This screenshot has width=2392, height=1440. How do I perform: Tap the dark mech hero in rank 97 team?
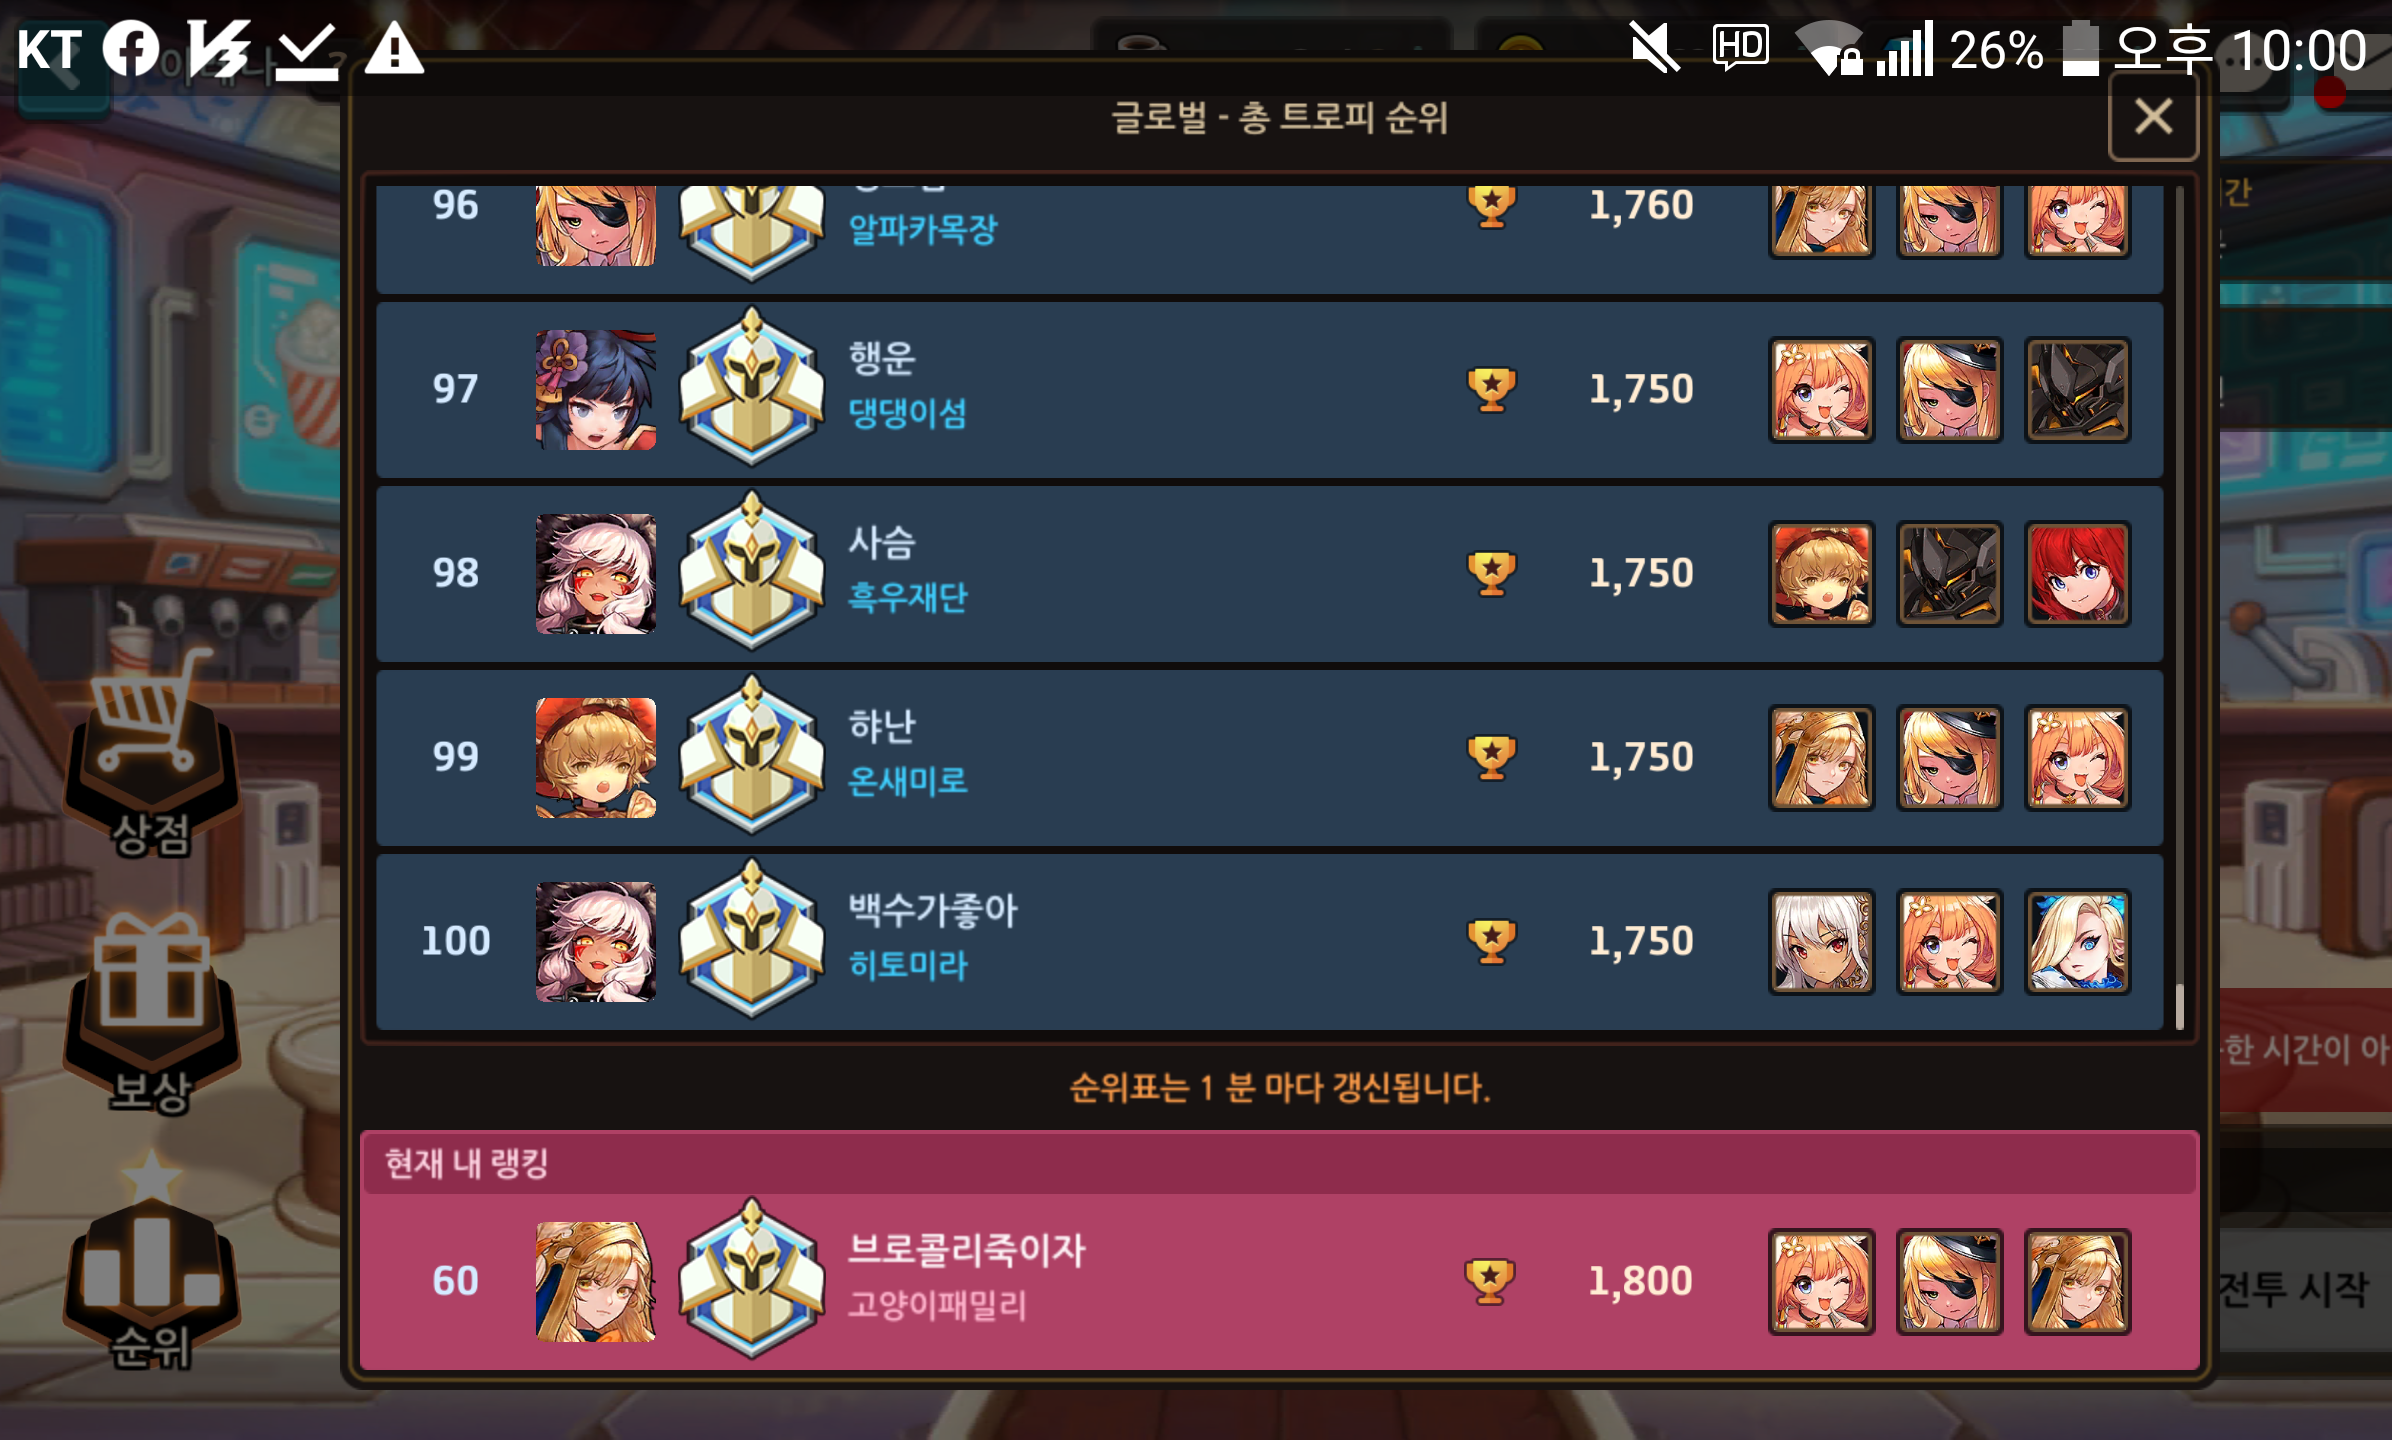click(x=2077, y=390)
